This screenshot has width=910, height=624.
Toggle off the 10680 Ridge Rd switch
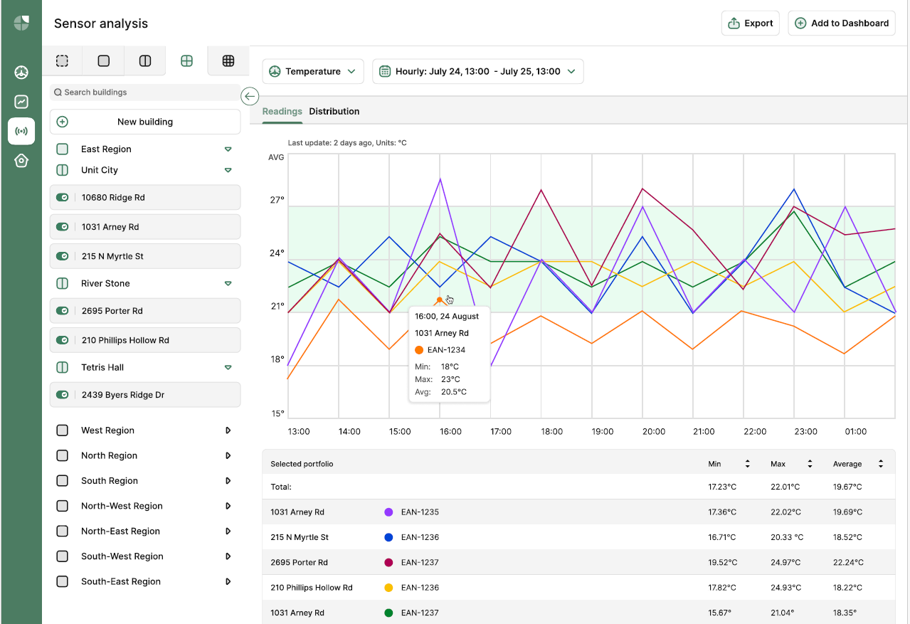(x=63, y=198)
